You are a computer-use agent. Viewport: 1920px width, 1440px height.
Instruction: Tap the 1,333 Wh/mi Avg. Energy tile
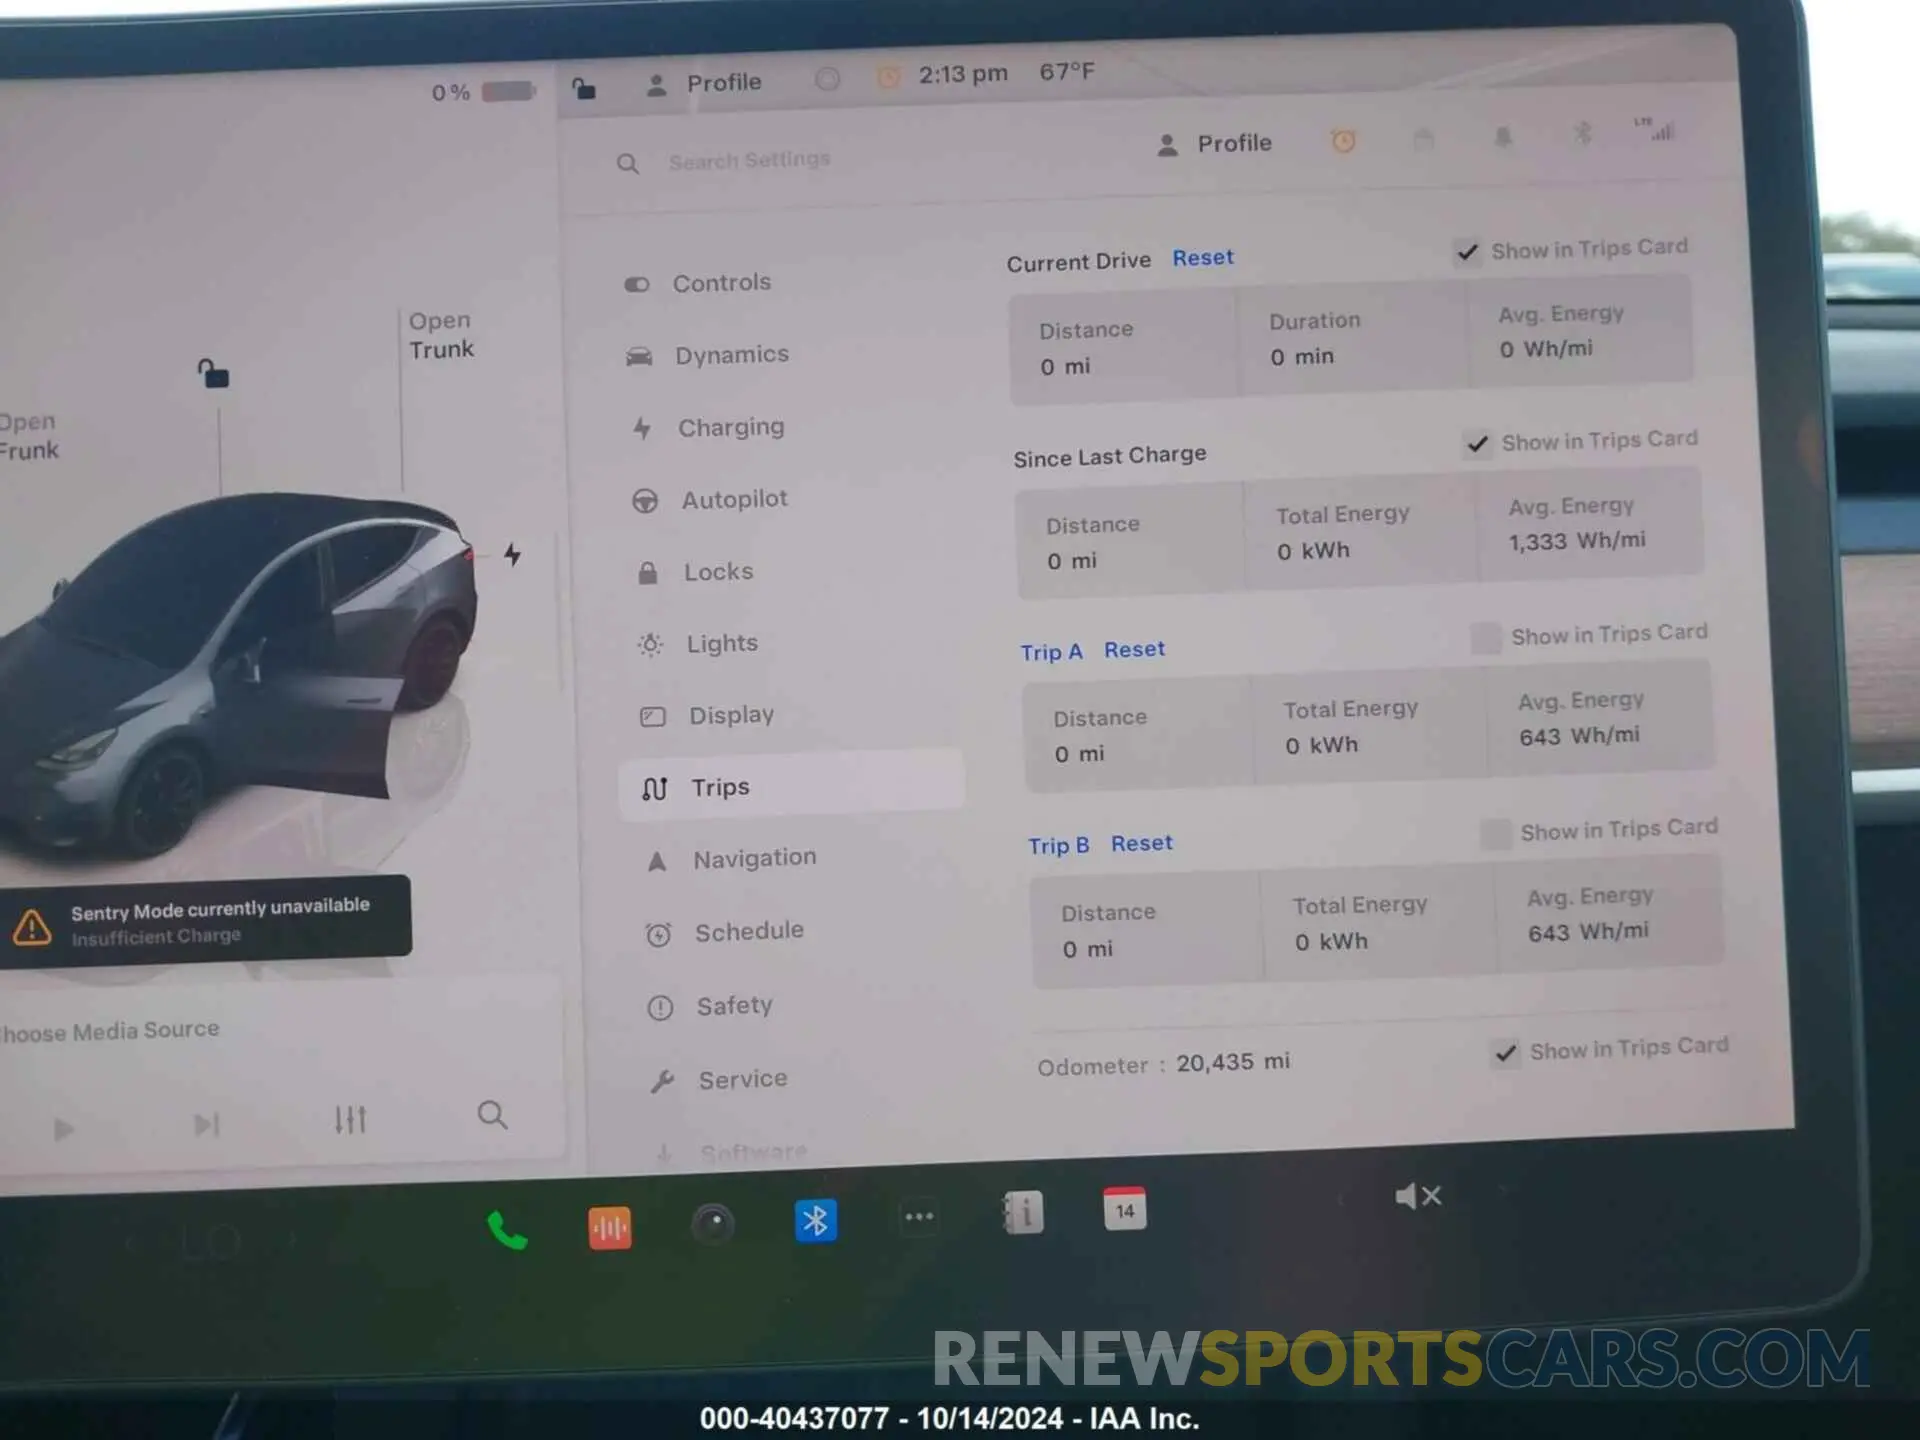tap(1589, 523)
